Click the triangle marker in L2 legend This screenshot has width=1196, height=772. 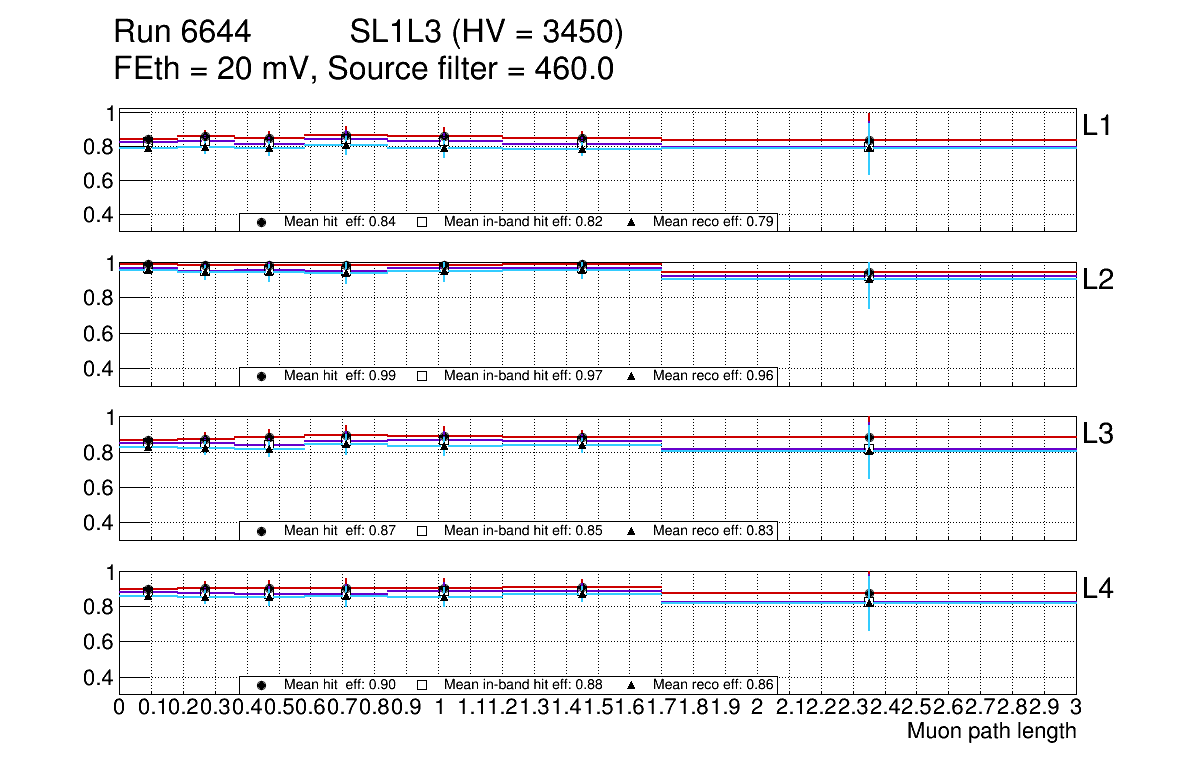coord(632,377)
